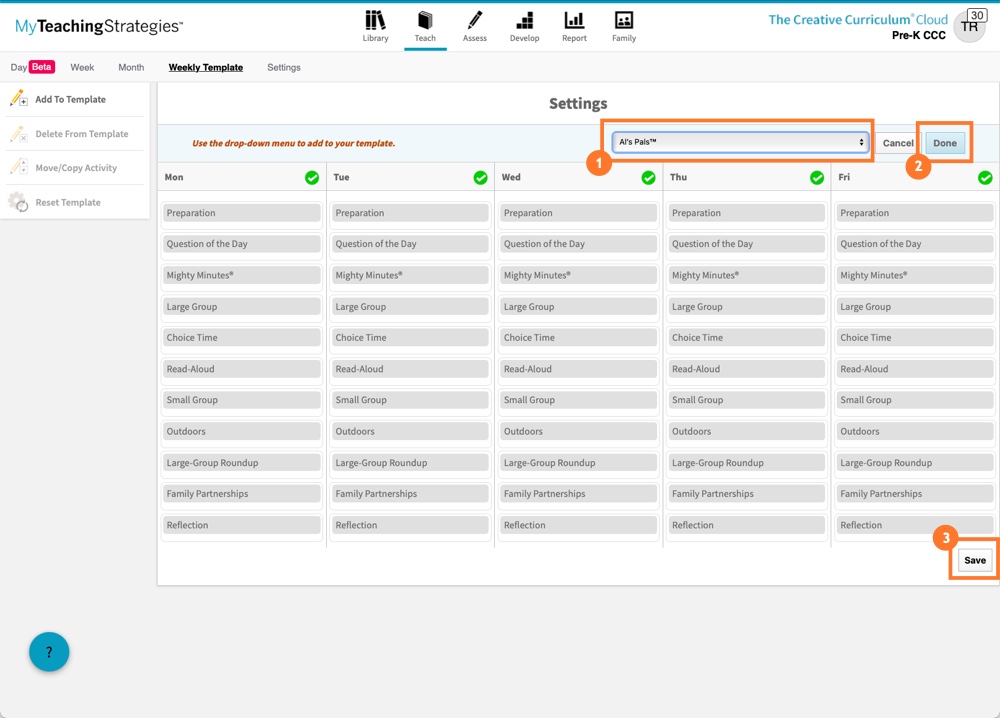Click Add To Template pencil icon

pos(18,99)
